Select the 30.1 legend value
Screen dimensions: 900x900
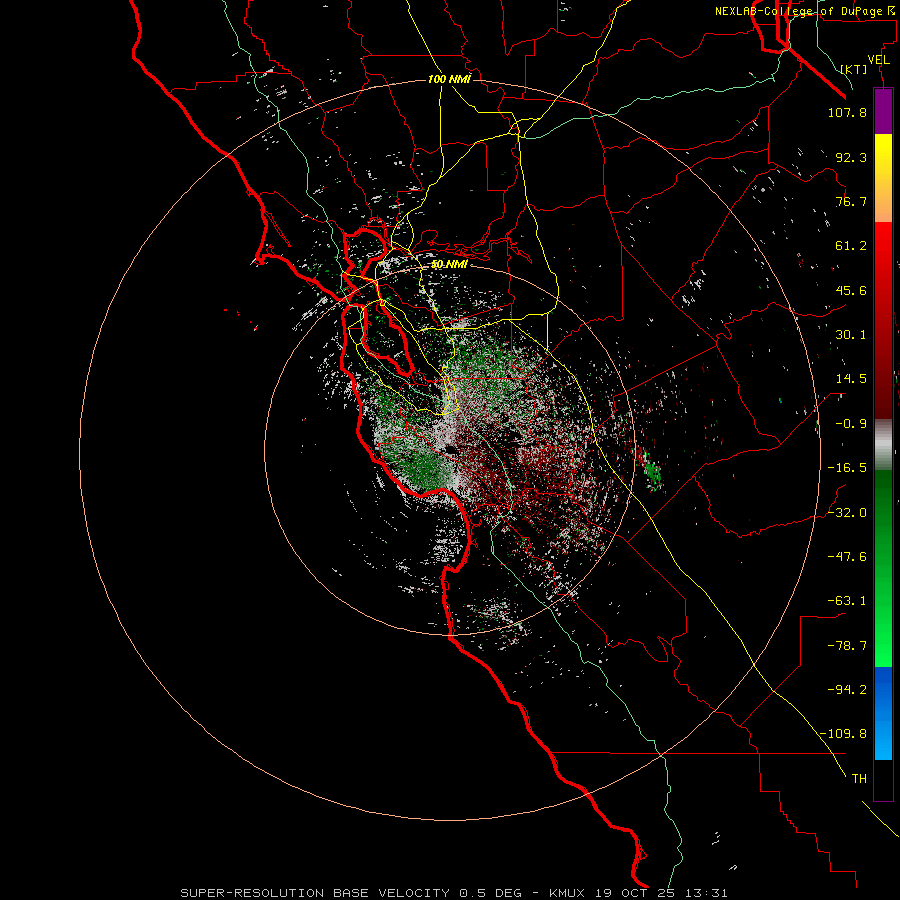(851, 335)
